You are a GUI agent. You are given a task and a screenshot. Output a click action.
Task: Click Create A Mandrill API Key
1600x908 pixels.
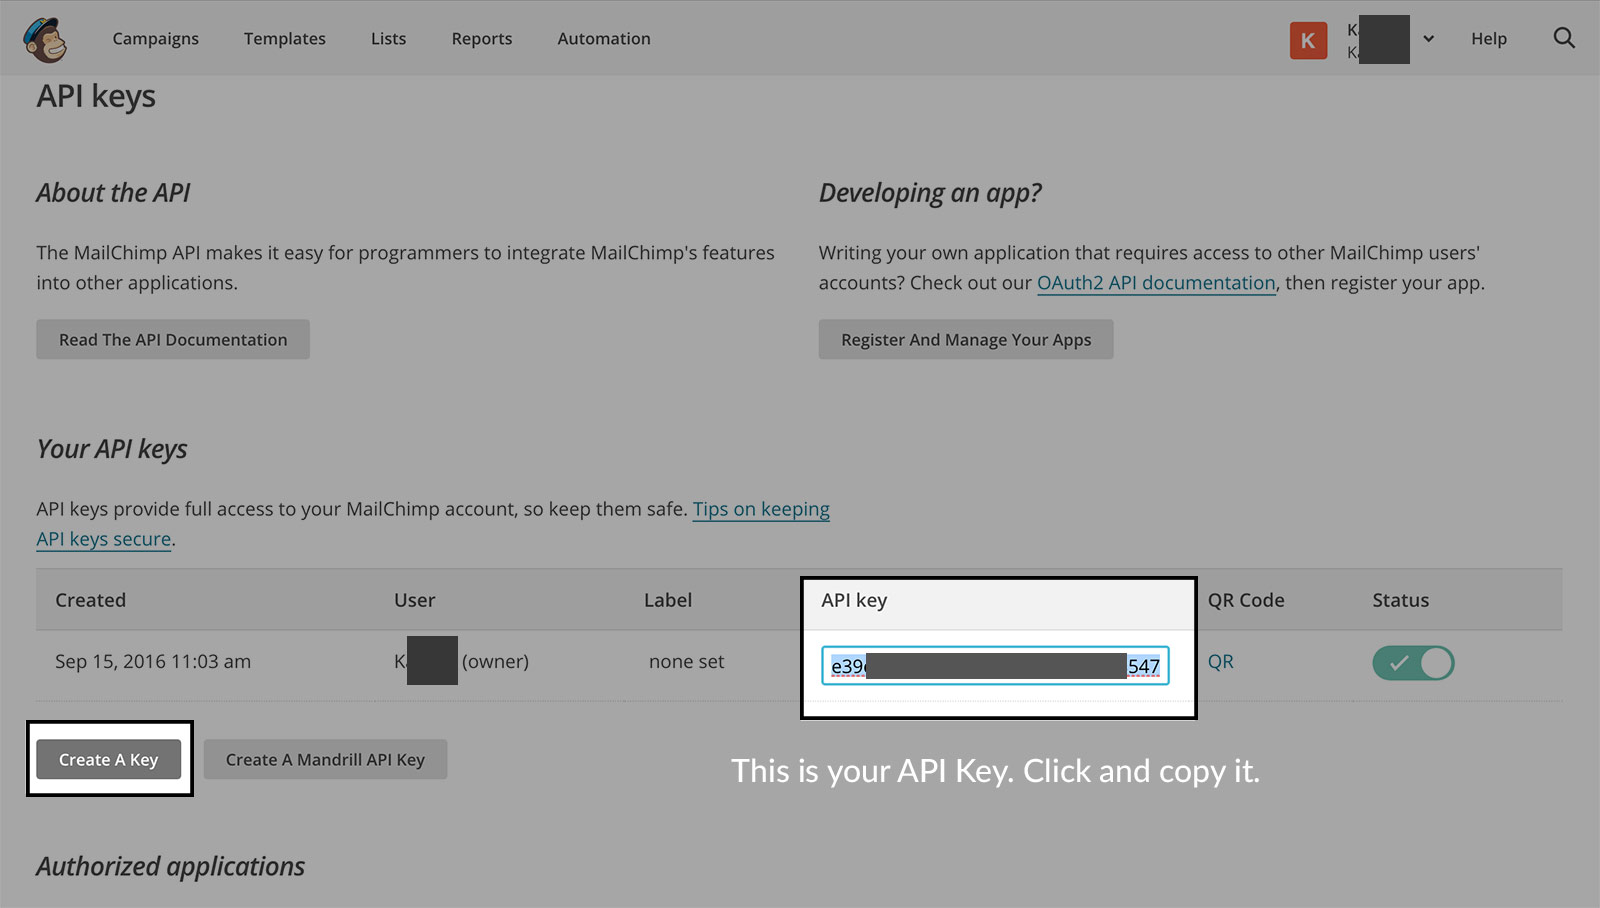tap(325, 759)
